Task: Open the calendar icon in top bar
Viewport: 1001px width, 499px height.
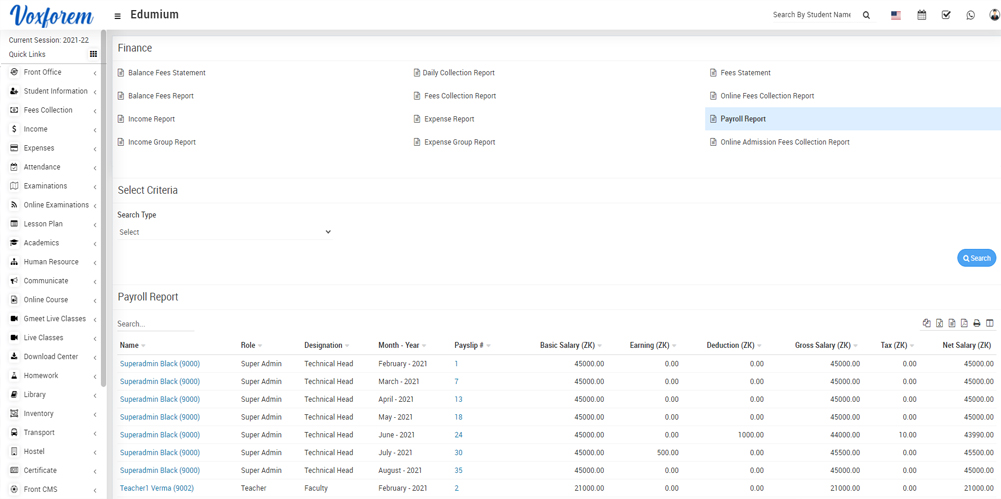Action: pyautogui.click(x=921, y=15)
